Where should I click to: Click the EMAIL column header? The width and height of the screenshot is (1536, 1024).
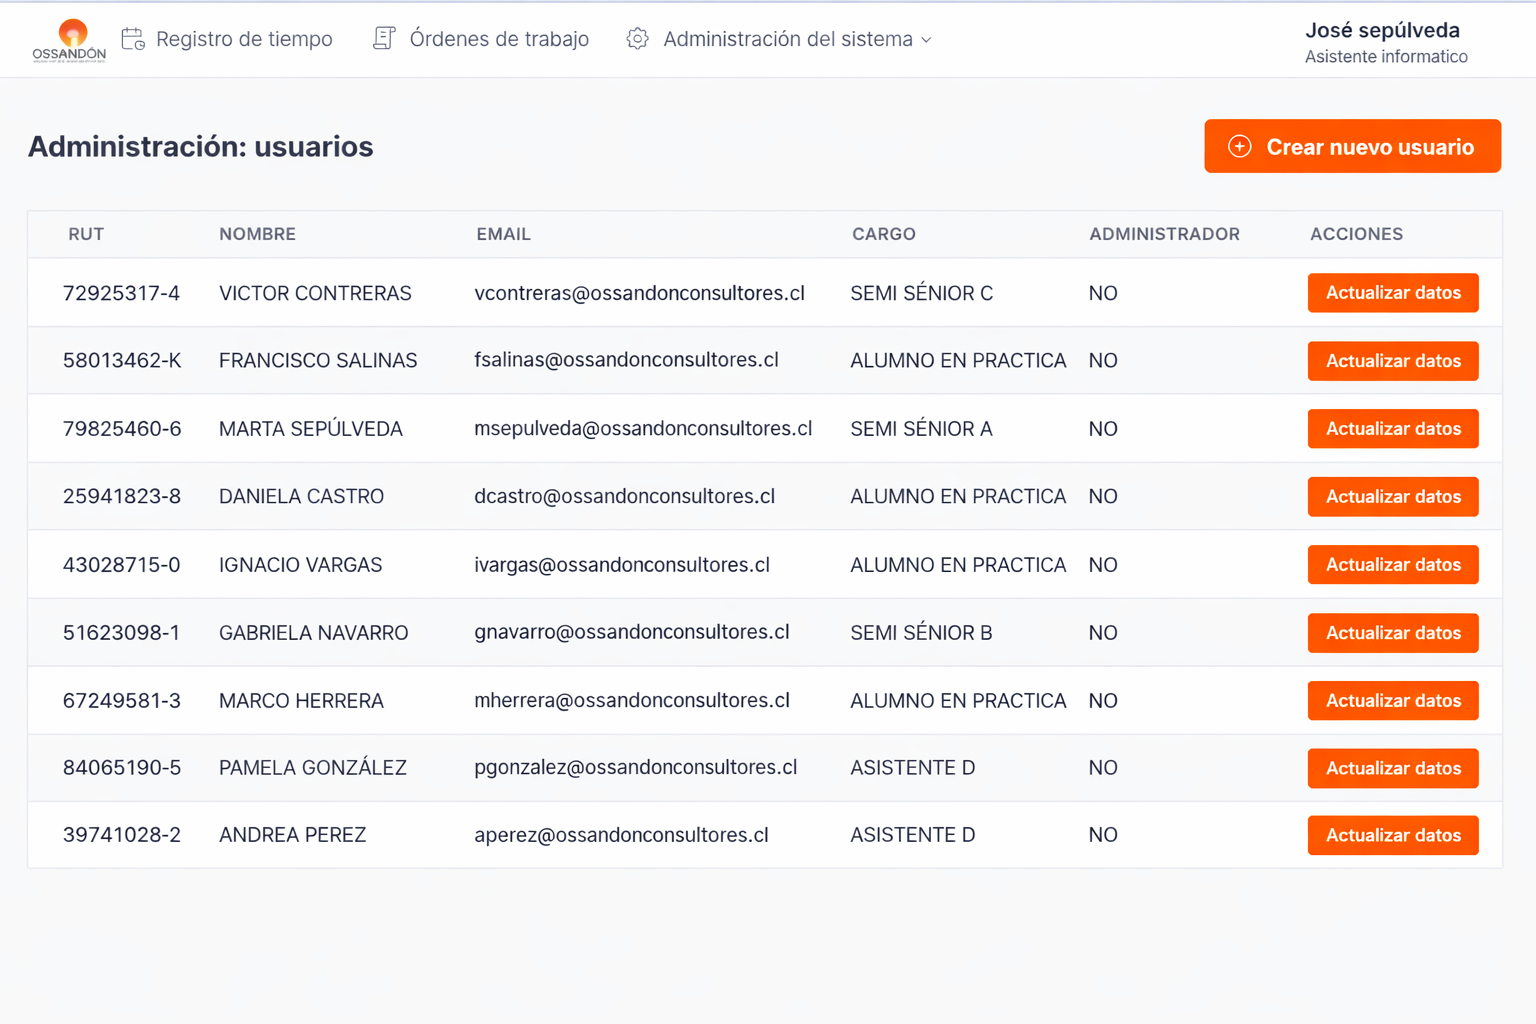[x=503, y=234]
